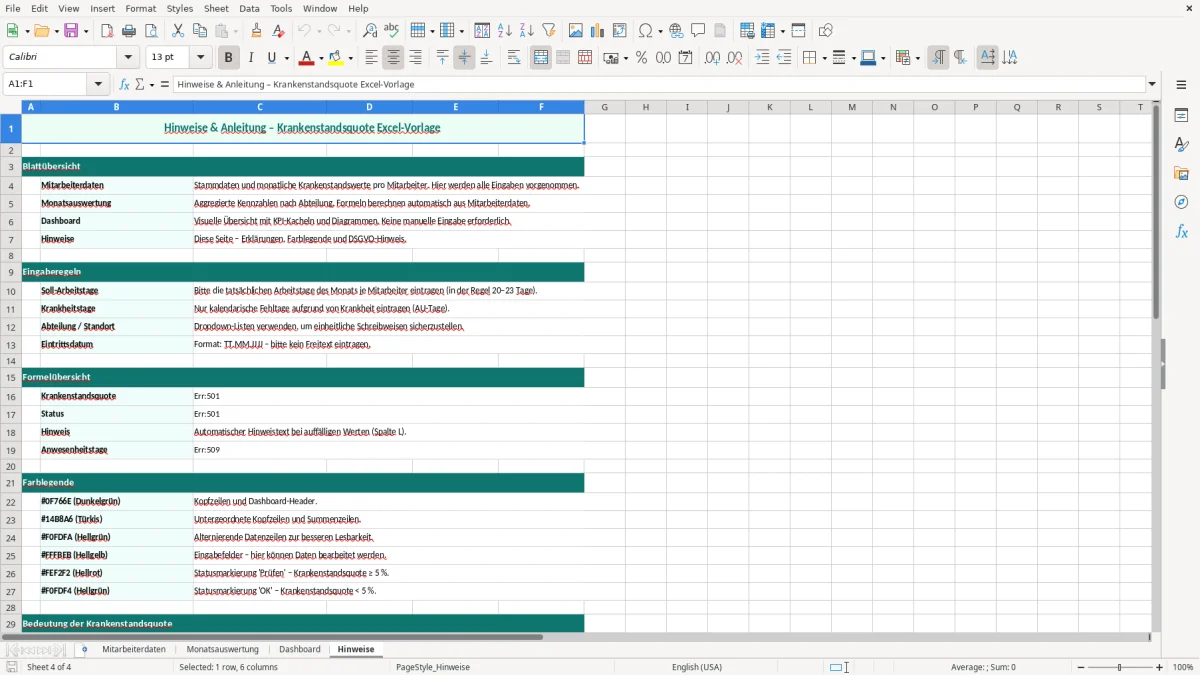Image resolution: width=1200 pixels, height=675 pixels.
Task: Switch to the Monatsauswertung sheet tab
Action: coord(222,649)
